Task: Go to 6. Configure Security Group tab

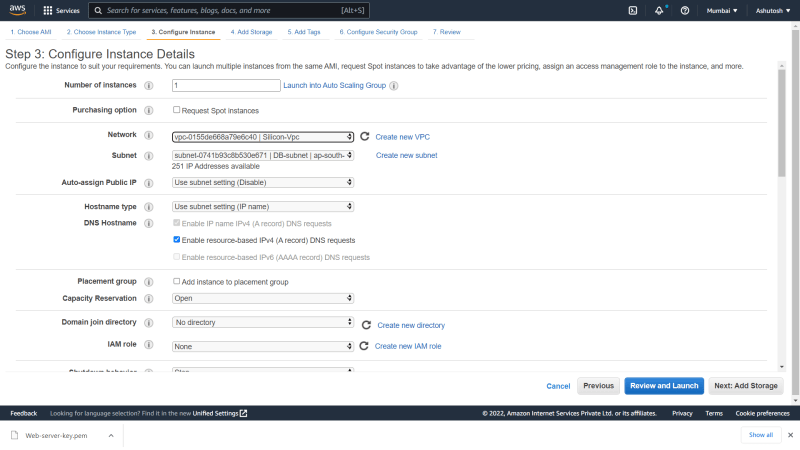Action: coord(378,32)
